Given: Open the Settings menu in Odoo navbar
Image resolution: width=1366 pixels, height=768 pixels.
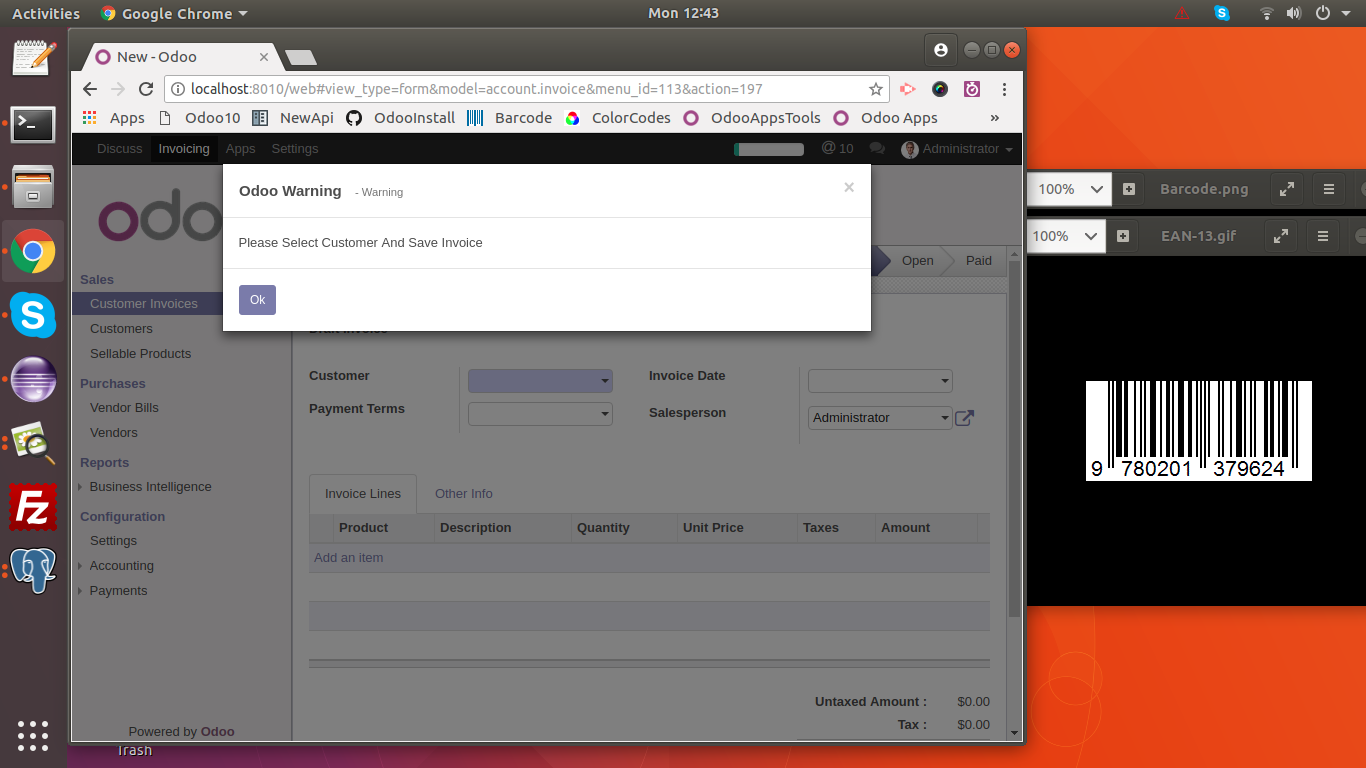Looking at the screenshot, I should point(295,148).
